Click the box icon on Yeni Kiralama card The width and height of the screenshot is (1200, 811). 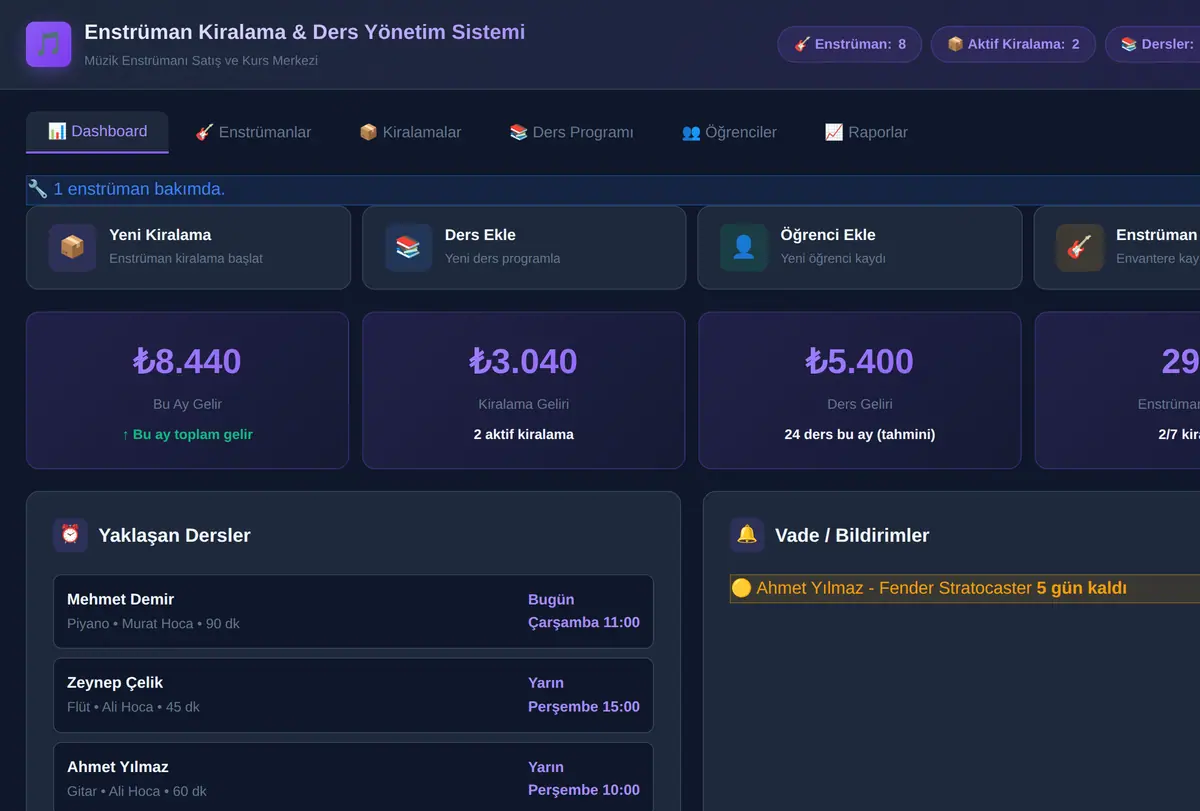(72, 247)
